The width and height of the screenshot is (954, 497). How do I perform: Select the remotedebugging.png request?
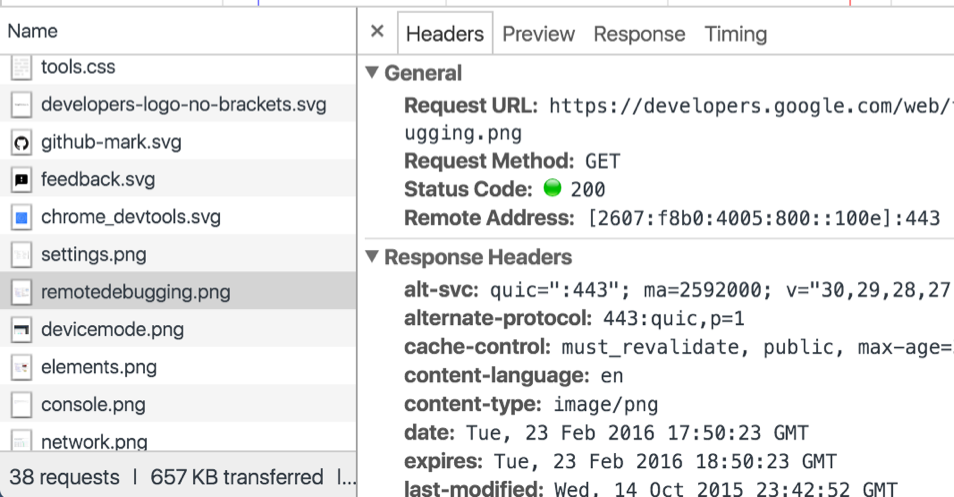[x=178, y=292]
